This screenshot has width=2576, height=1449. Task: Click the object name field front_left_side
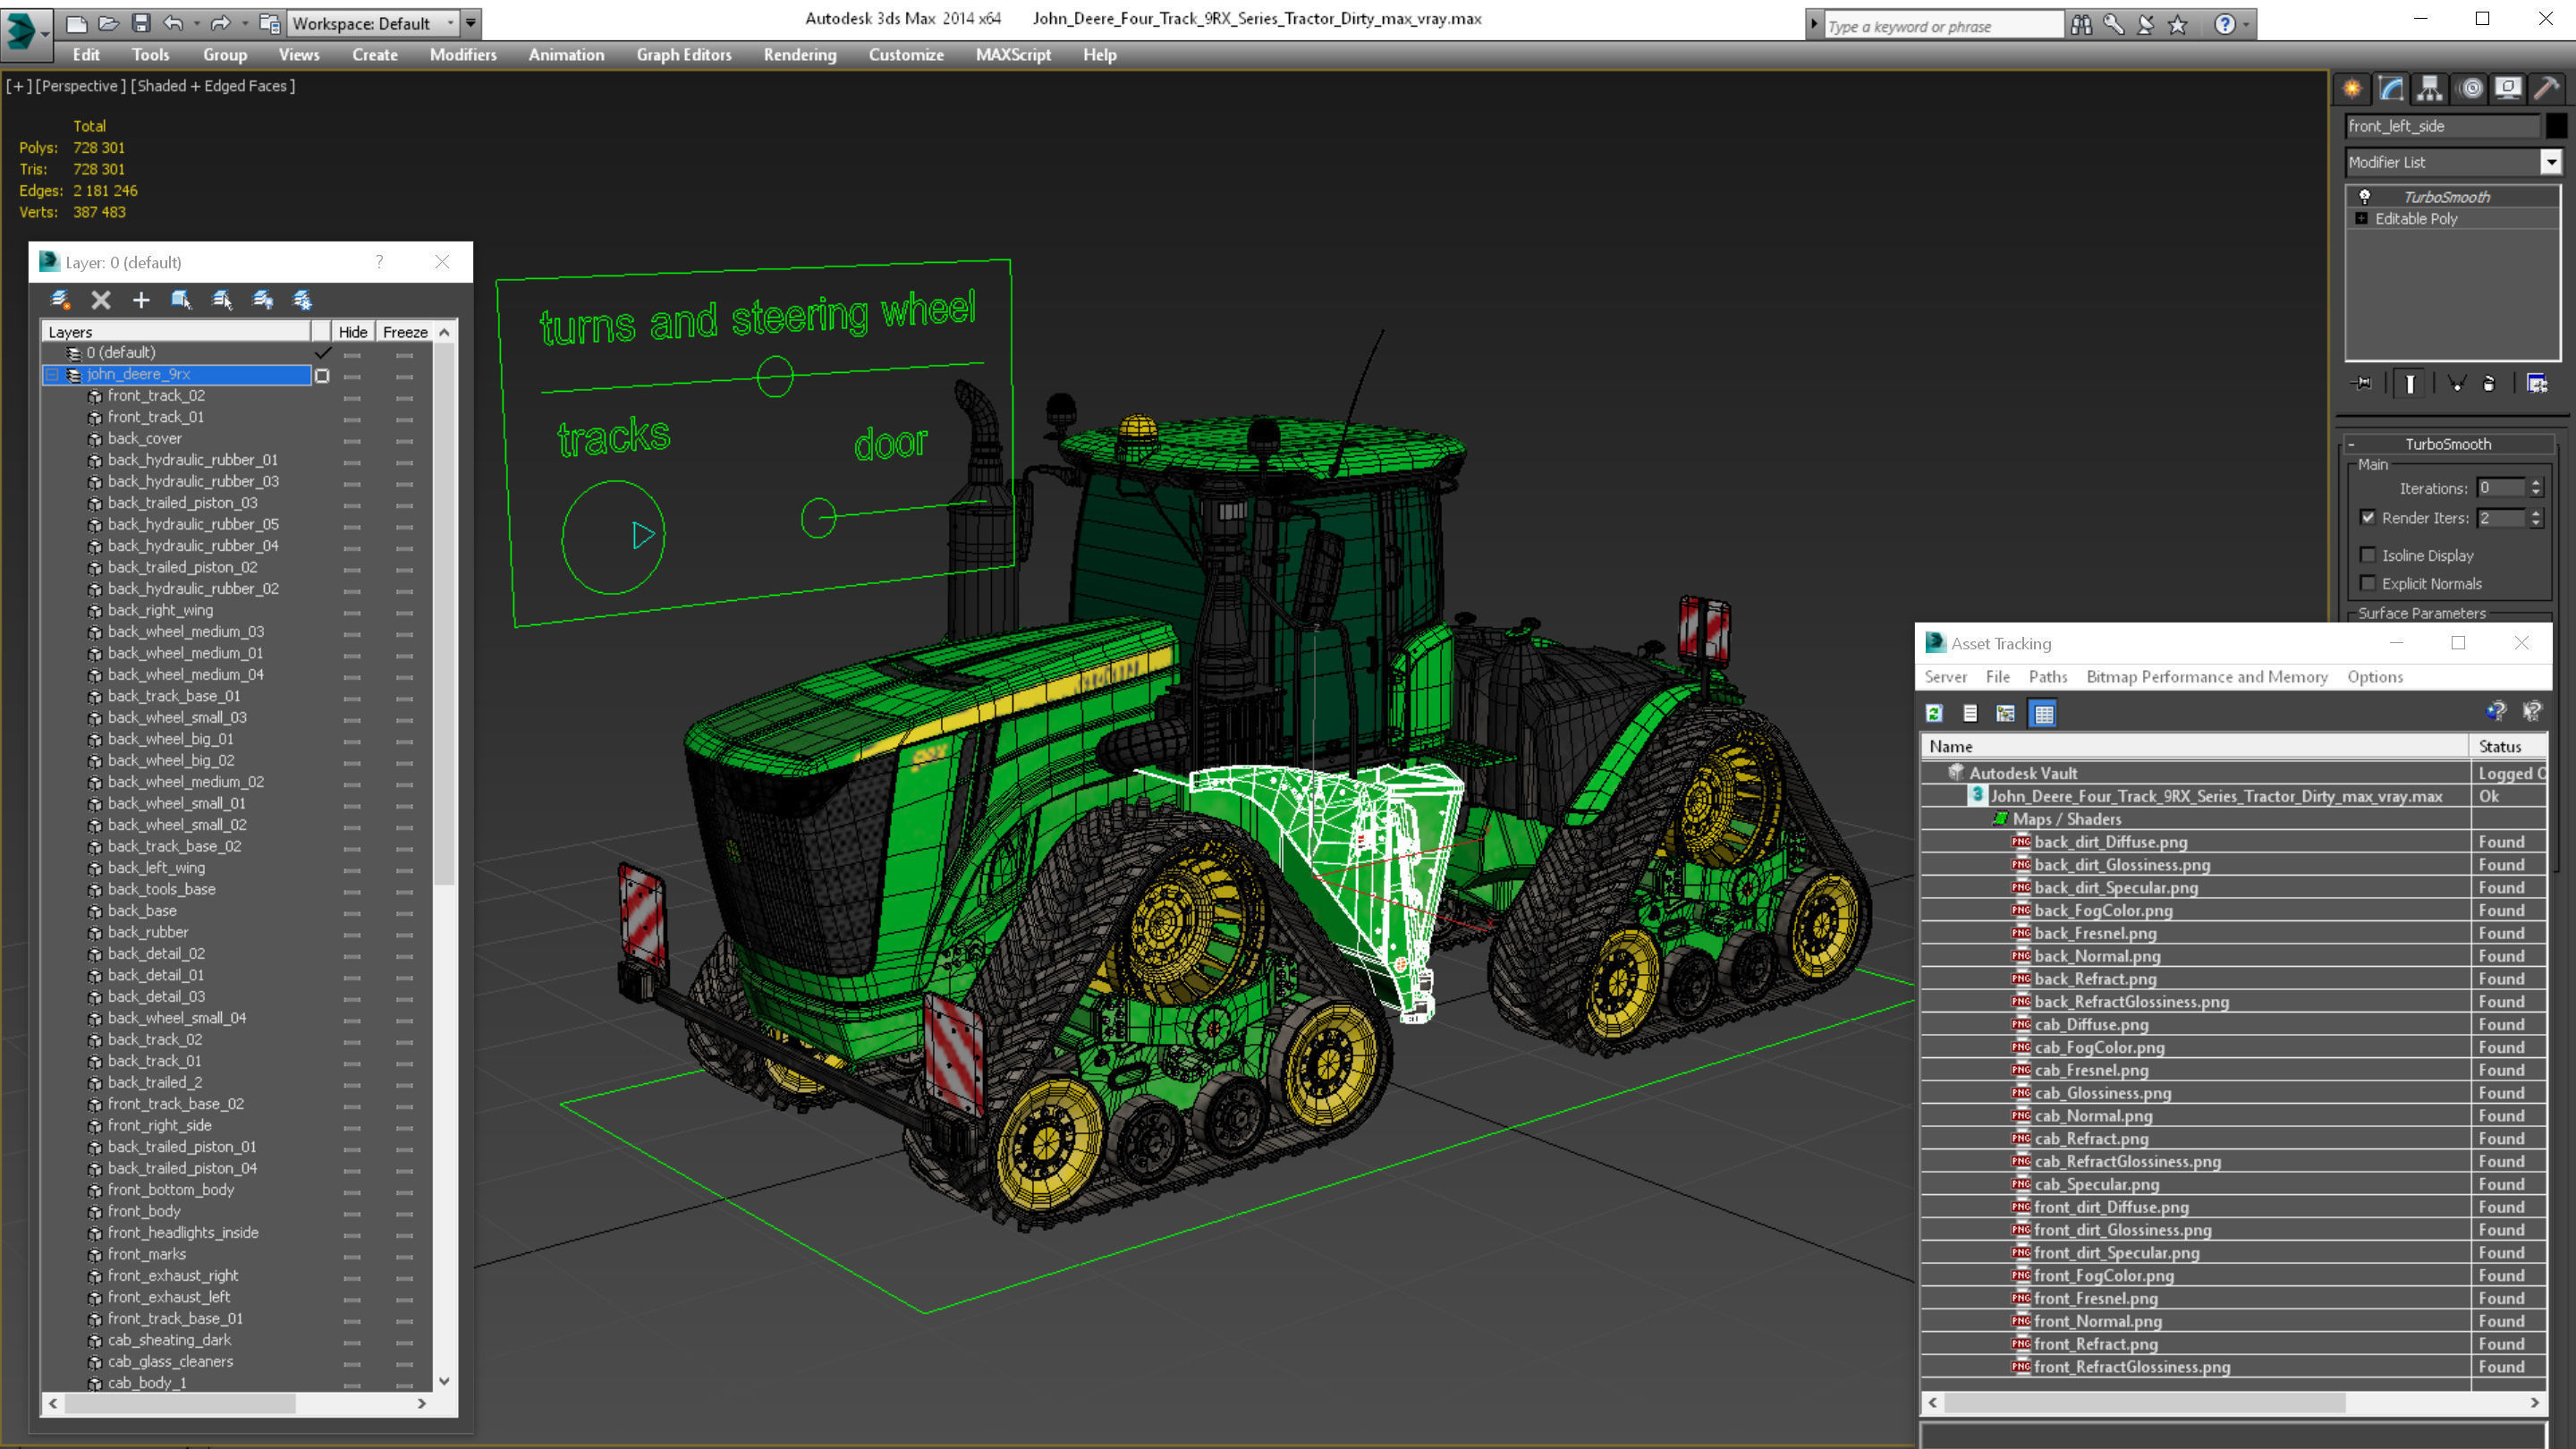coord(2442,125)
